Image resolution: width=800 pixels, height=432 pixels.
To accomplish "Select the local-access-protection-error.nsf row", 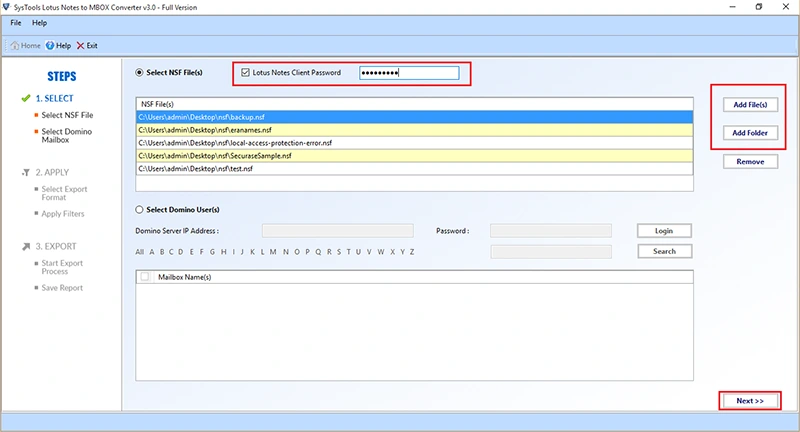I will tap(414, 143).
